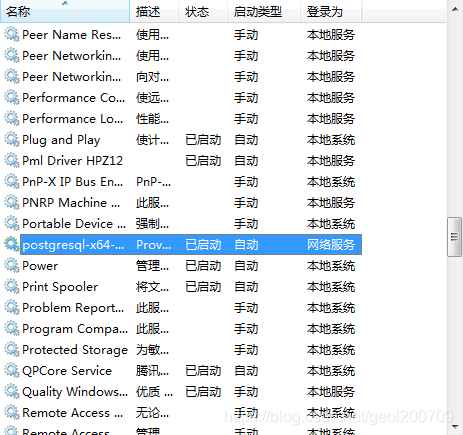Screen dimensions: 463x435
Task: Select Print Spooler service
Action: tap(60, 287)
